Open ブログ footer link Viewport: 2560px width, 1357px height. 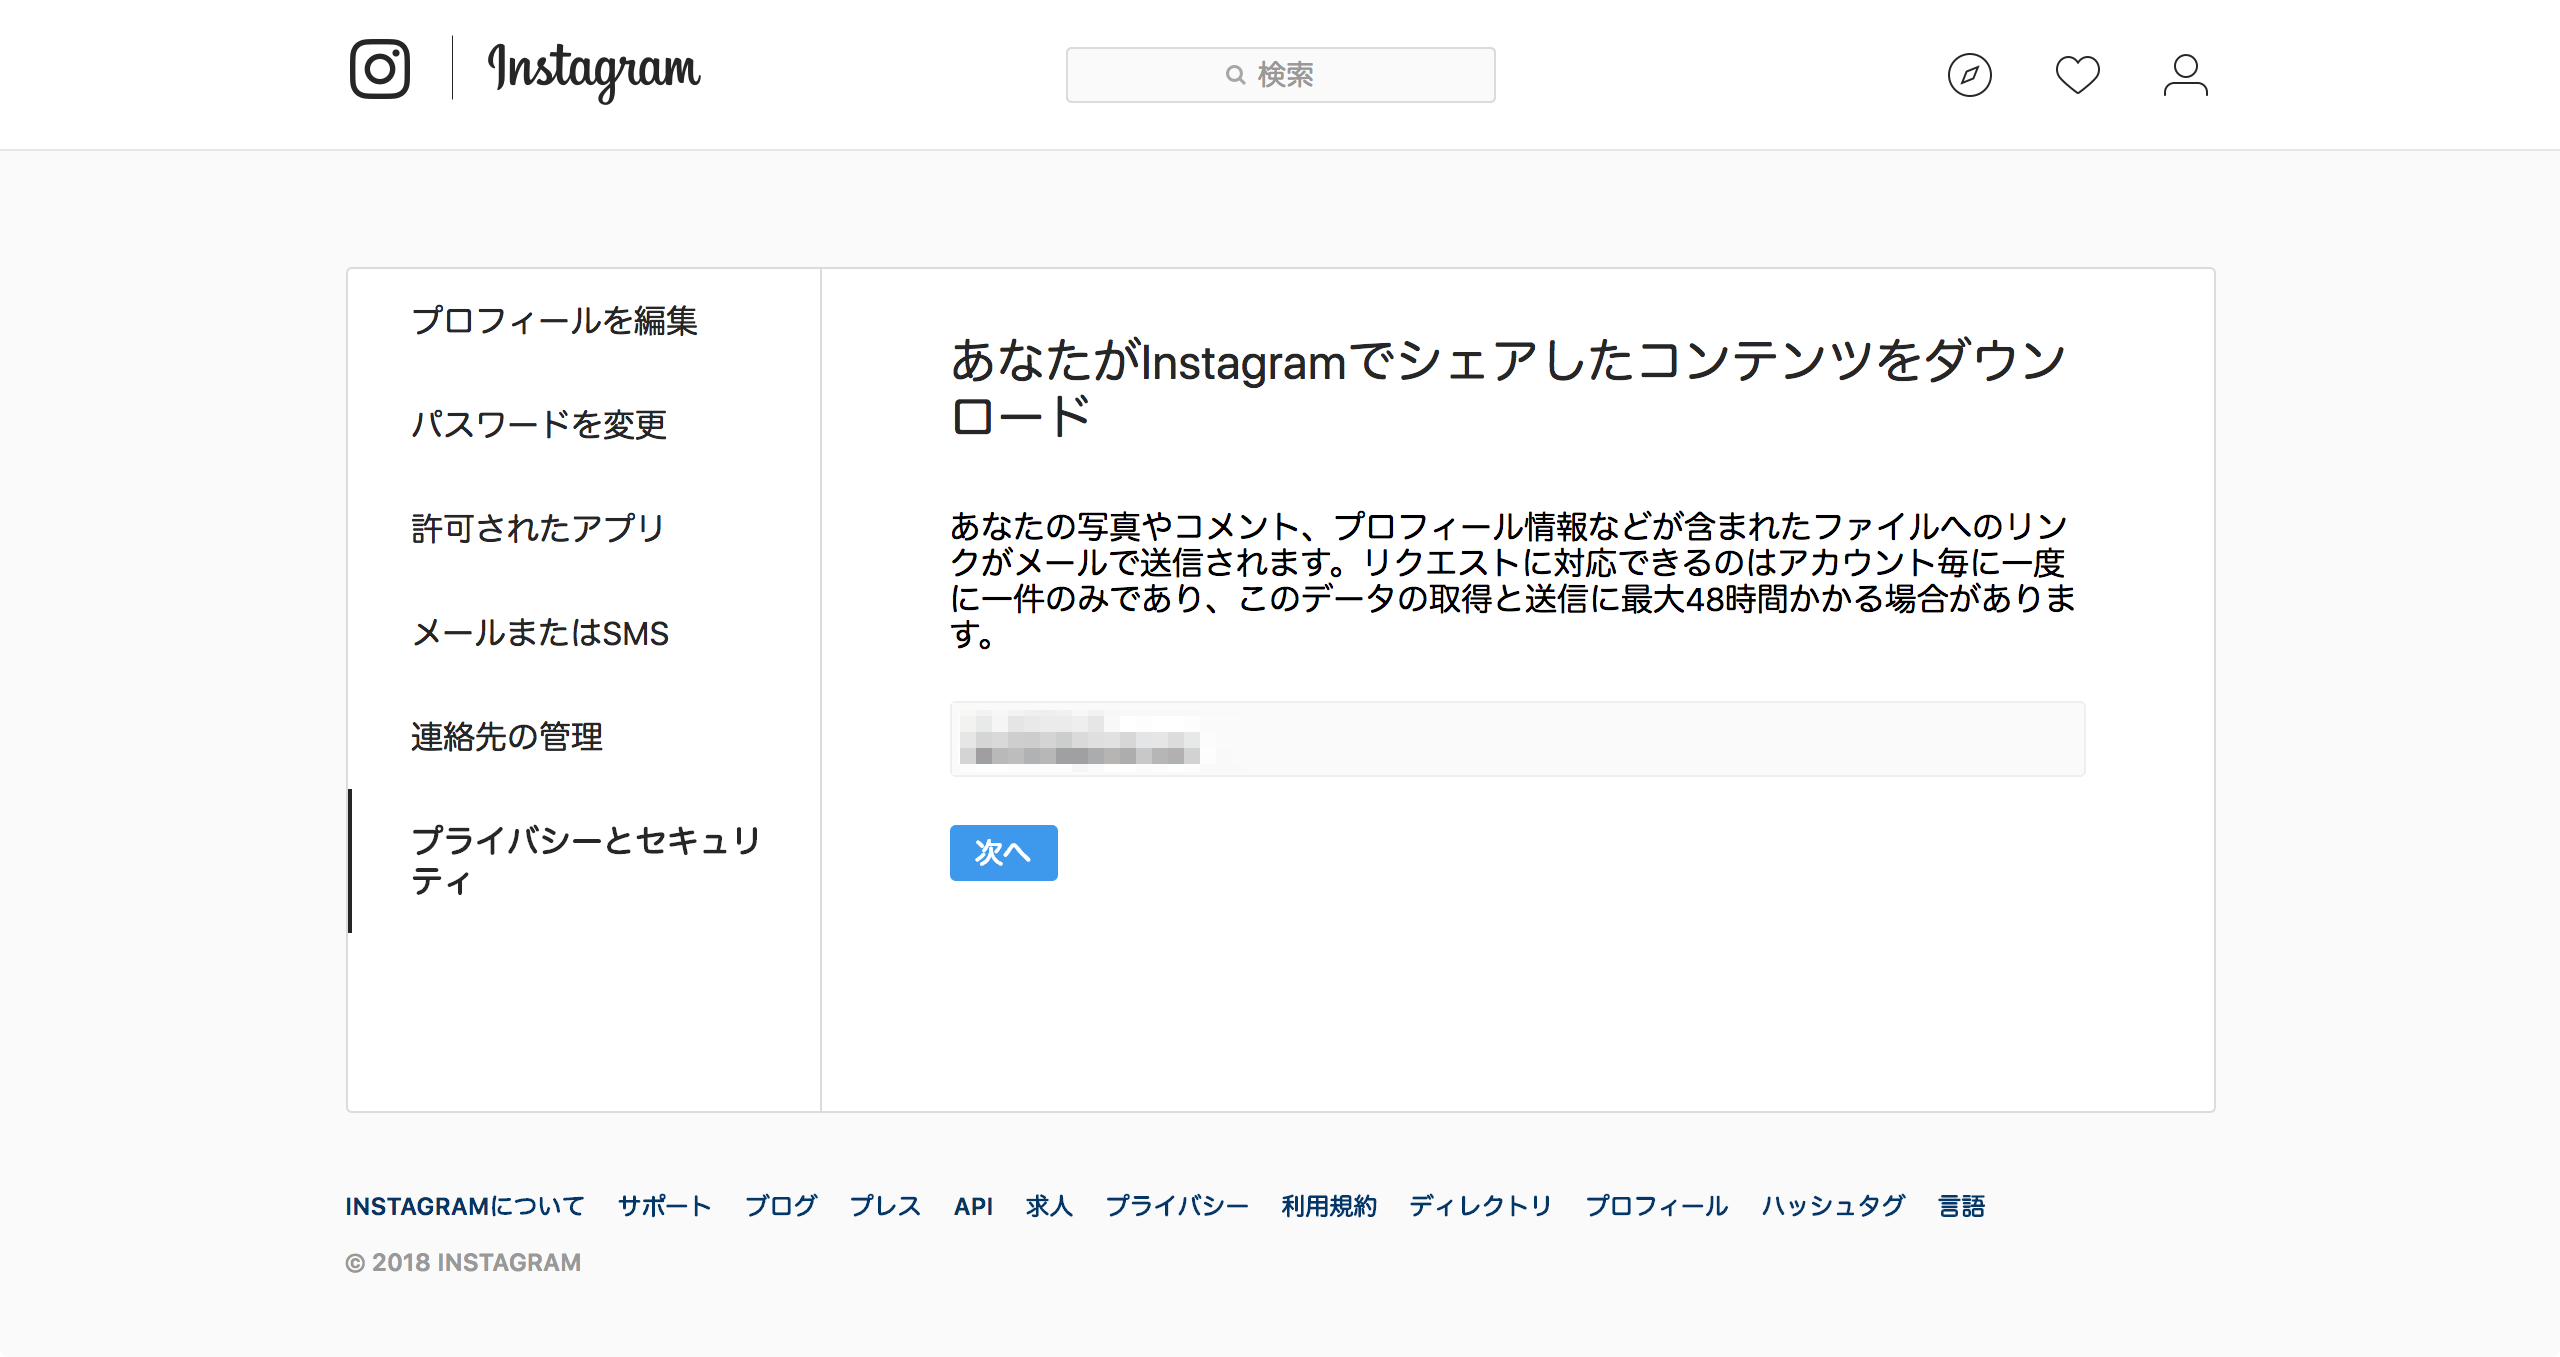point(780,1206)
